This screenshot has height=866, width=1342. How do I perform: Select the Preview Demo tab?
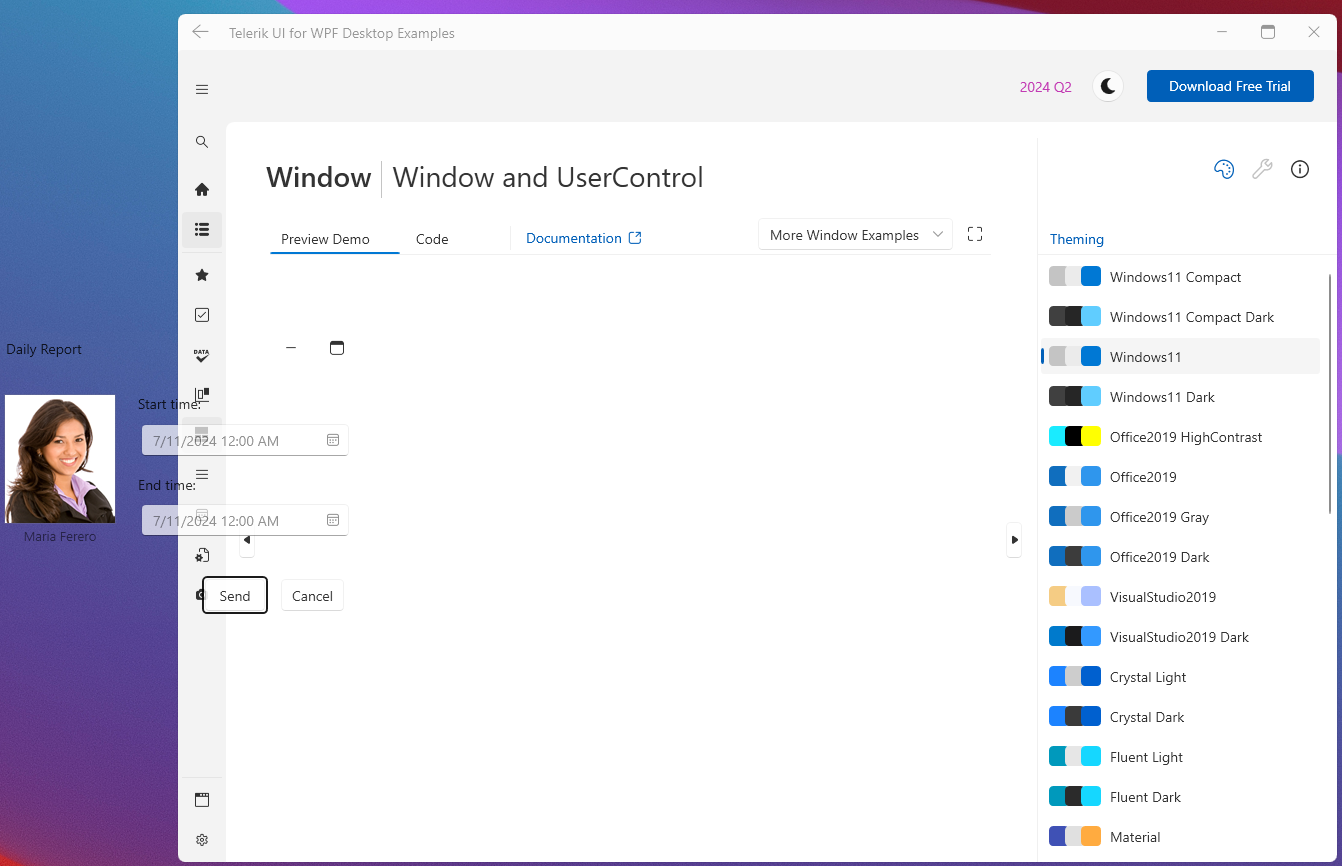325,239
